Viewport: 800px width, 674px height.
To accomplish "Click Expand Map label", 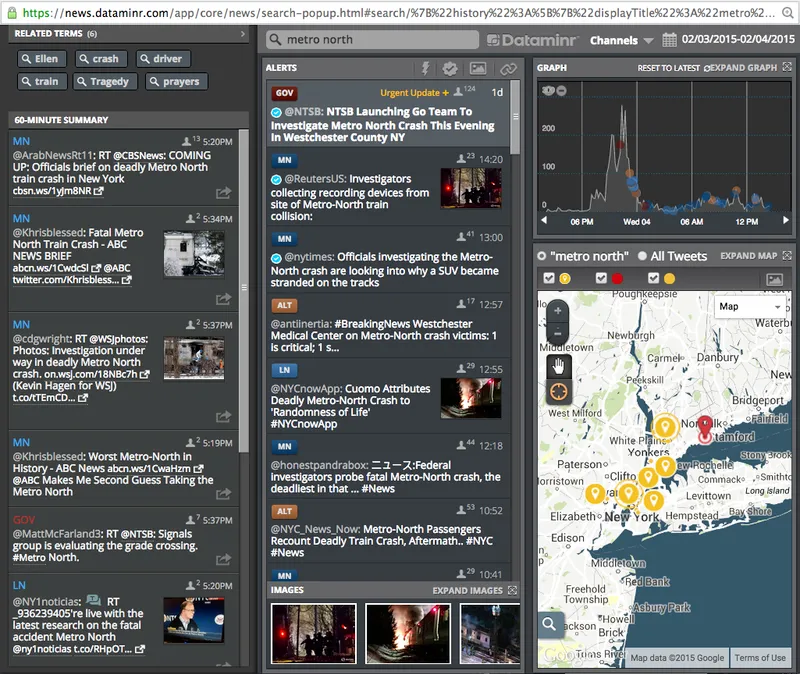I will [748, 256].
